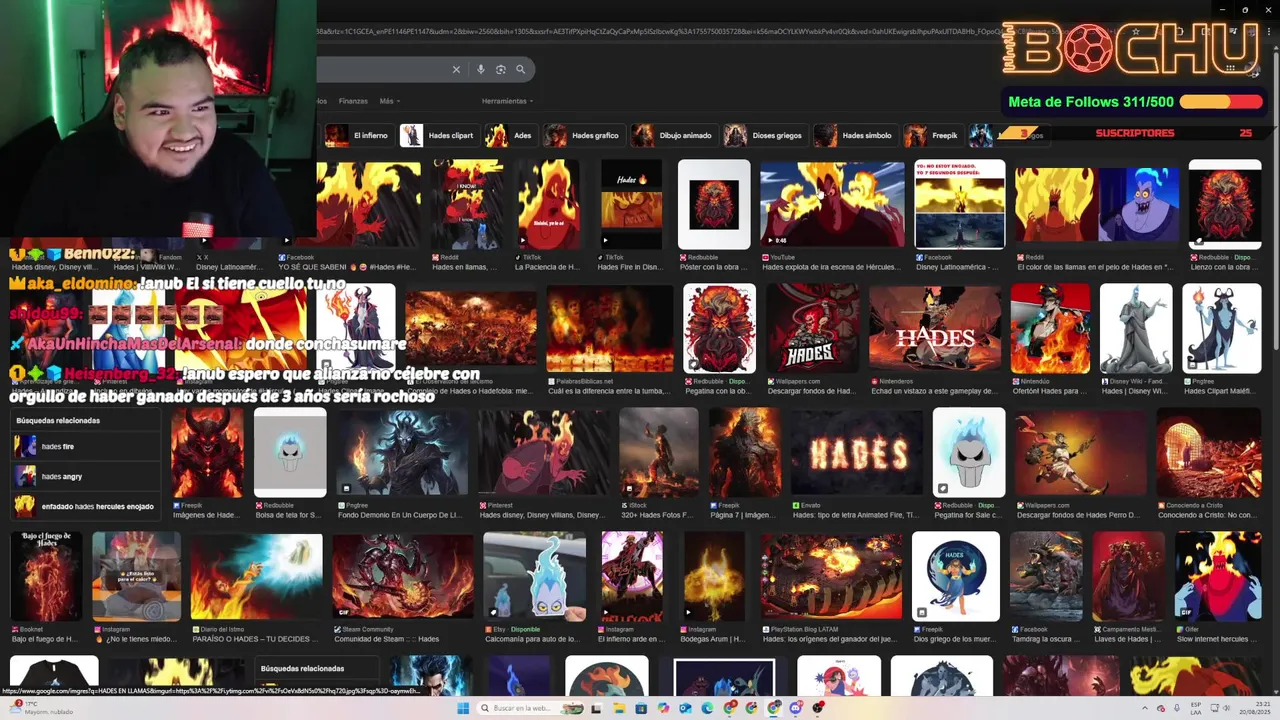The width and height of the screenshot is (1280, 720).
Task: Open related search hades angry
Action: (x=84, y=476)
